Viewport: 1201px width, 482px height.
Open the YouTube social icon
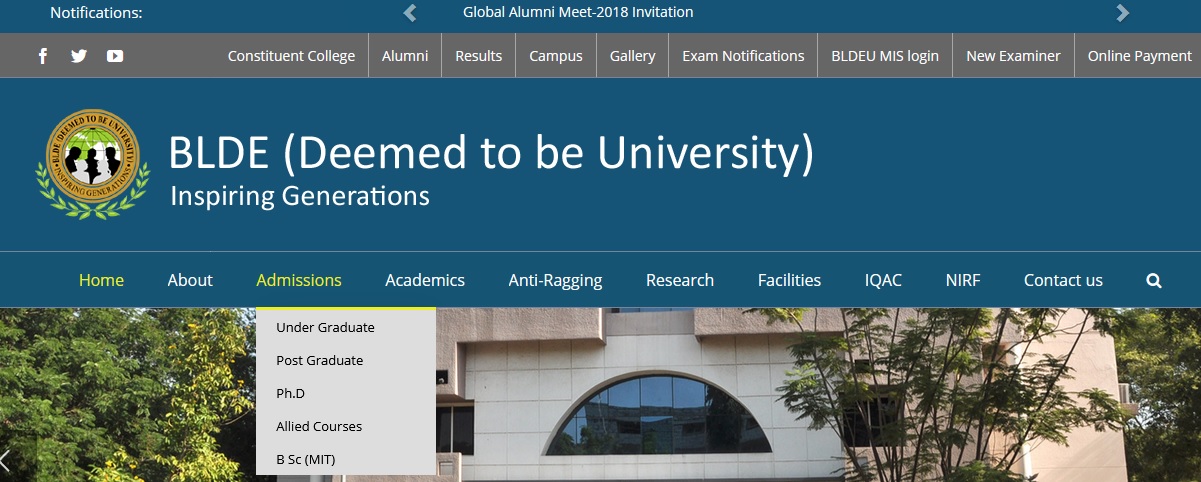pos(115,56)
